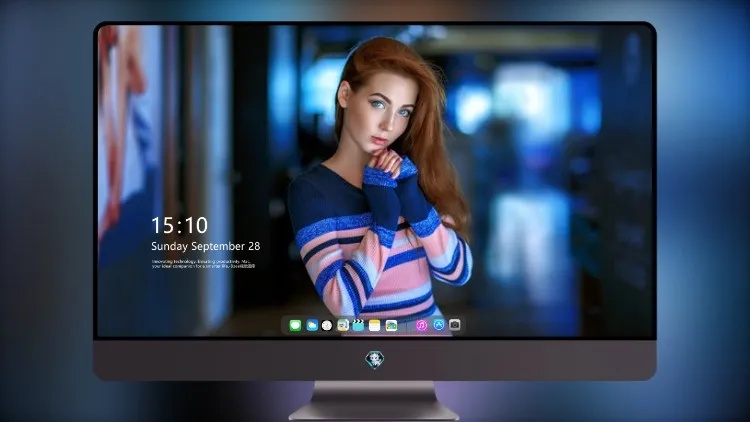Image resolution: width=750 pixels, height=422 pixels.
Task: Open the blue App Store icon
Action: (439, 325)
